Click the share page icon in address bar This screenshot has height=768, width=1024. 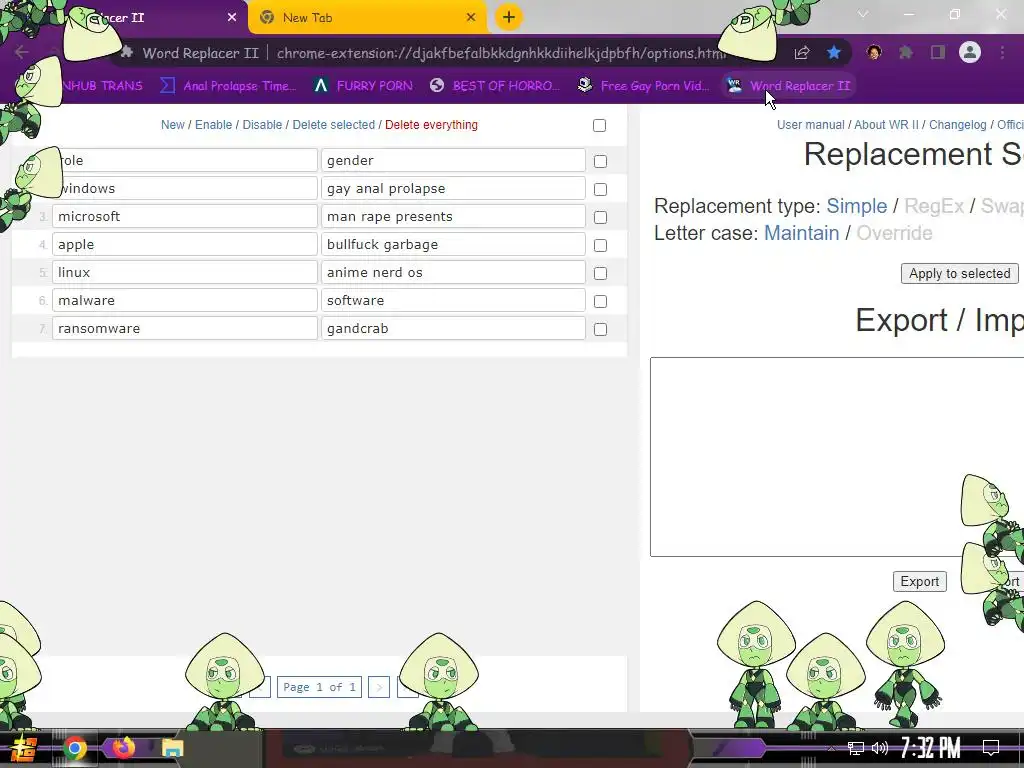pos(802,53)
